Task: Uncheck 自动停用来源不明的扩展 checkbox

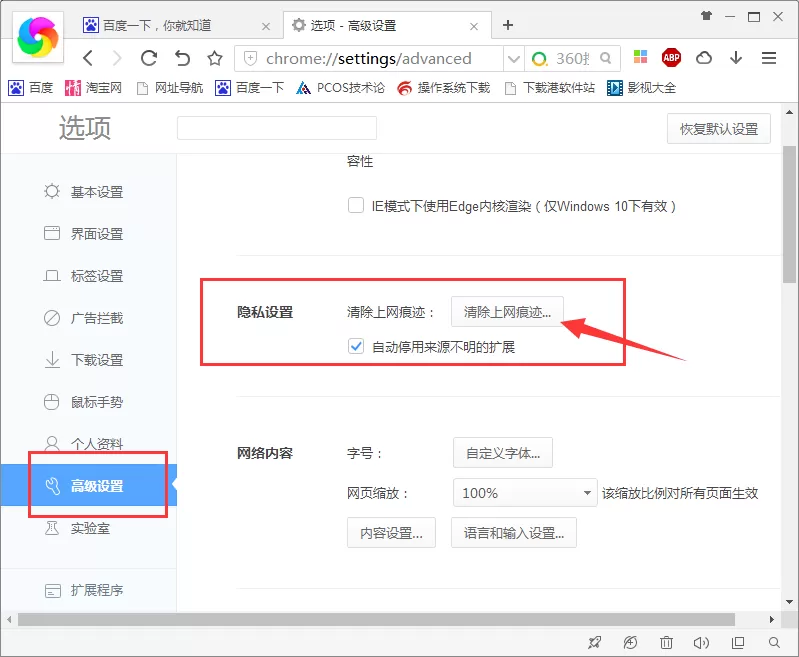Action: 356,347
